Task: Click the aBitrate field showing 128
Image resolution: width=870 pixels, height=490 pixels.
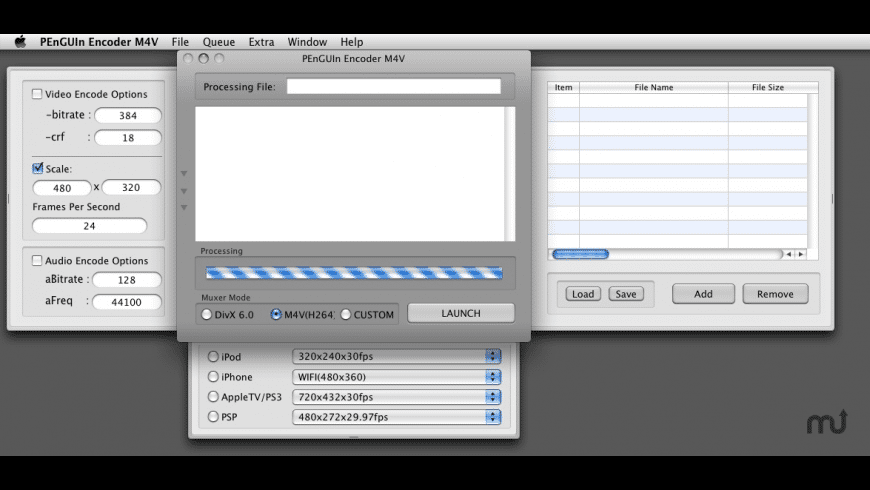Action: tap(127, 280)
